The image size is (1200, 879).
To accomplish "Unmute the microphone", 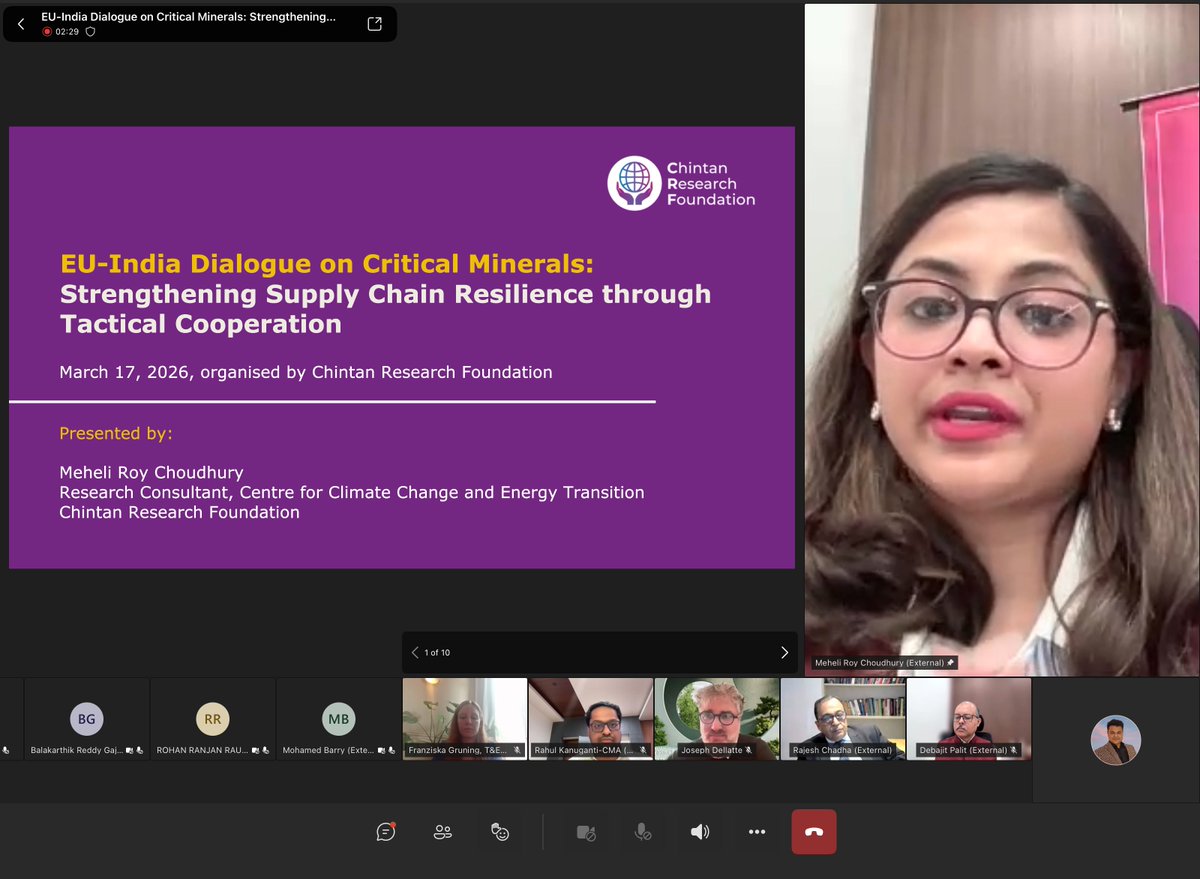I will [x=644, y=832].
